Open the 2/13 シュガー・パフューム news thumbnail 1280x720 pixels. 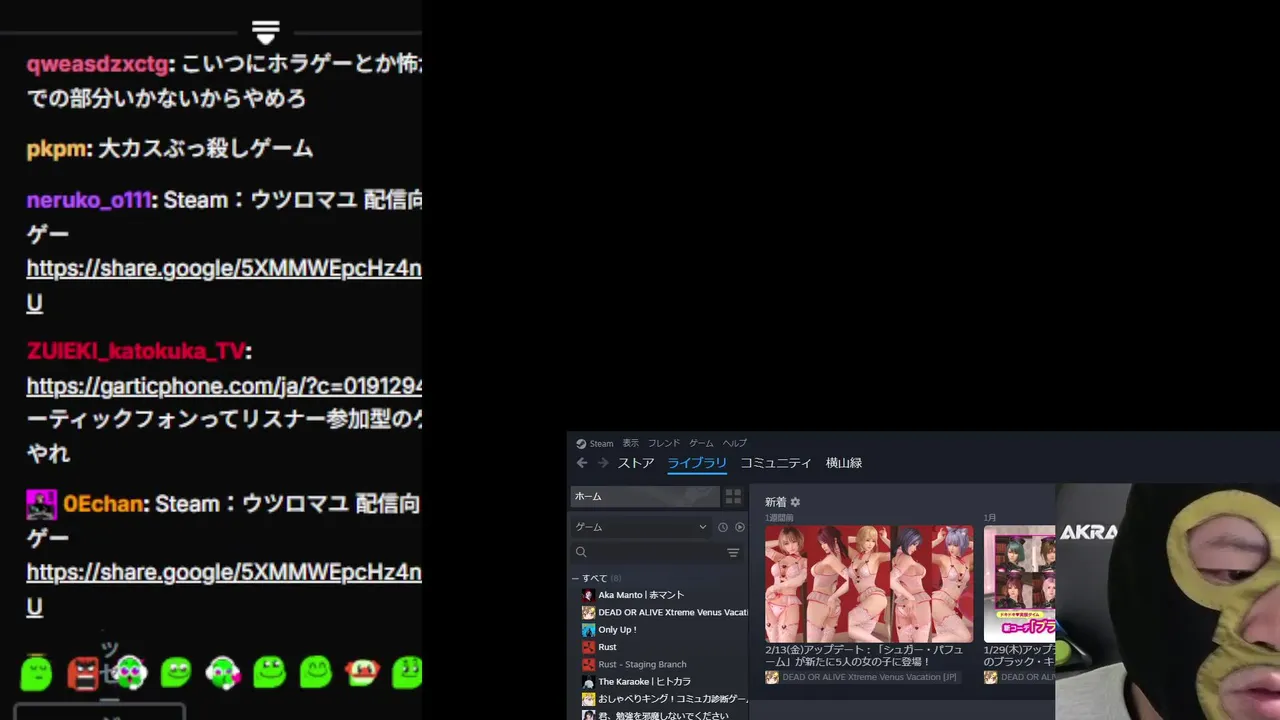tap(869, 584)
